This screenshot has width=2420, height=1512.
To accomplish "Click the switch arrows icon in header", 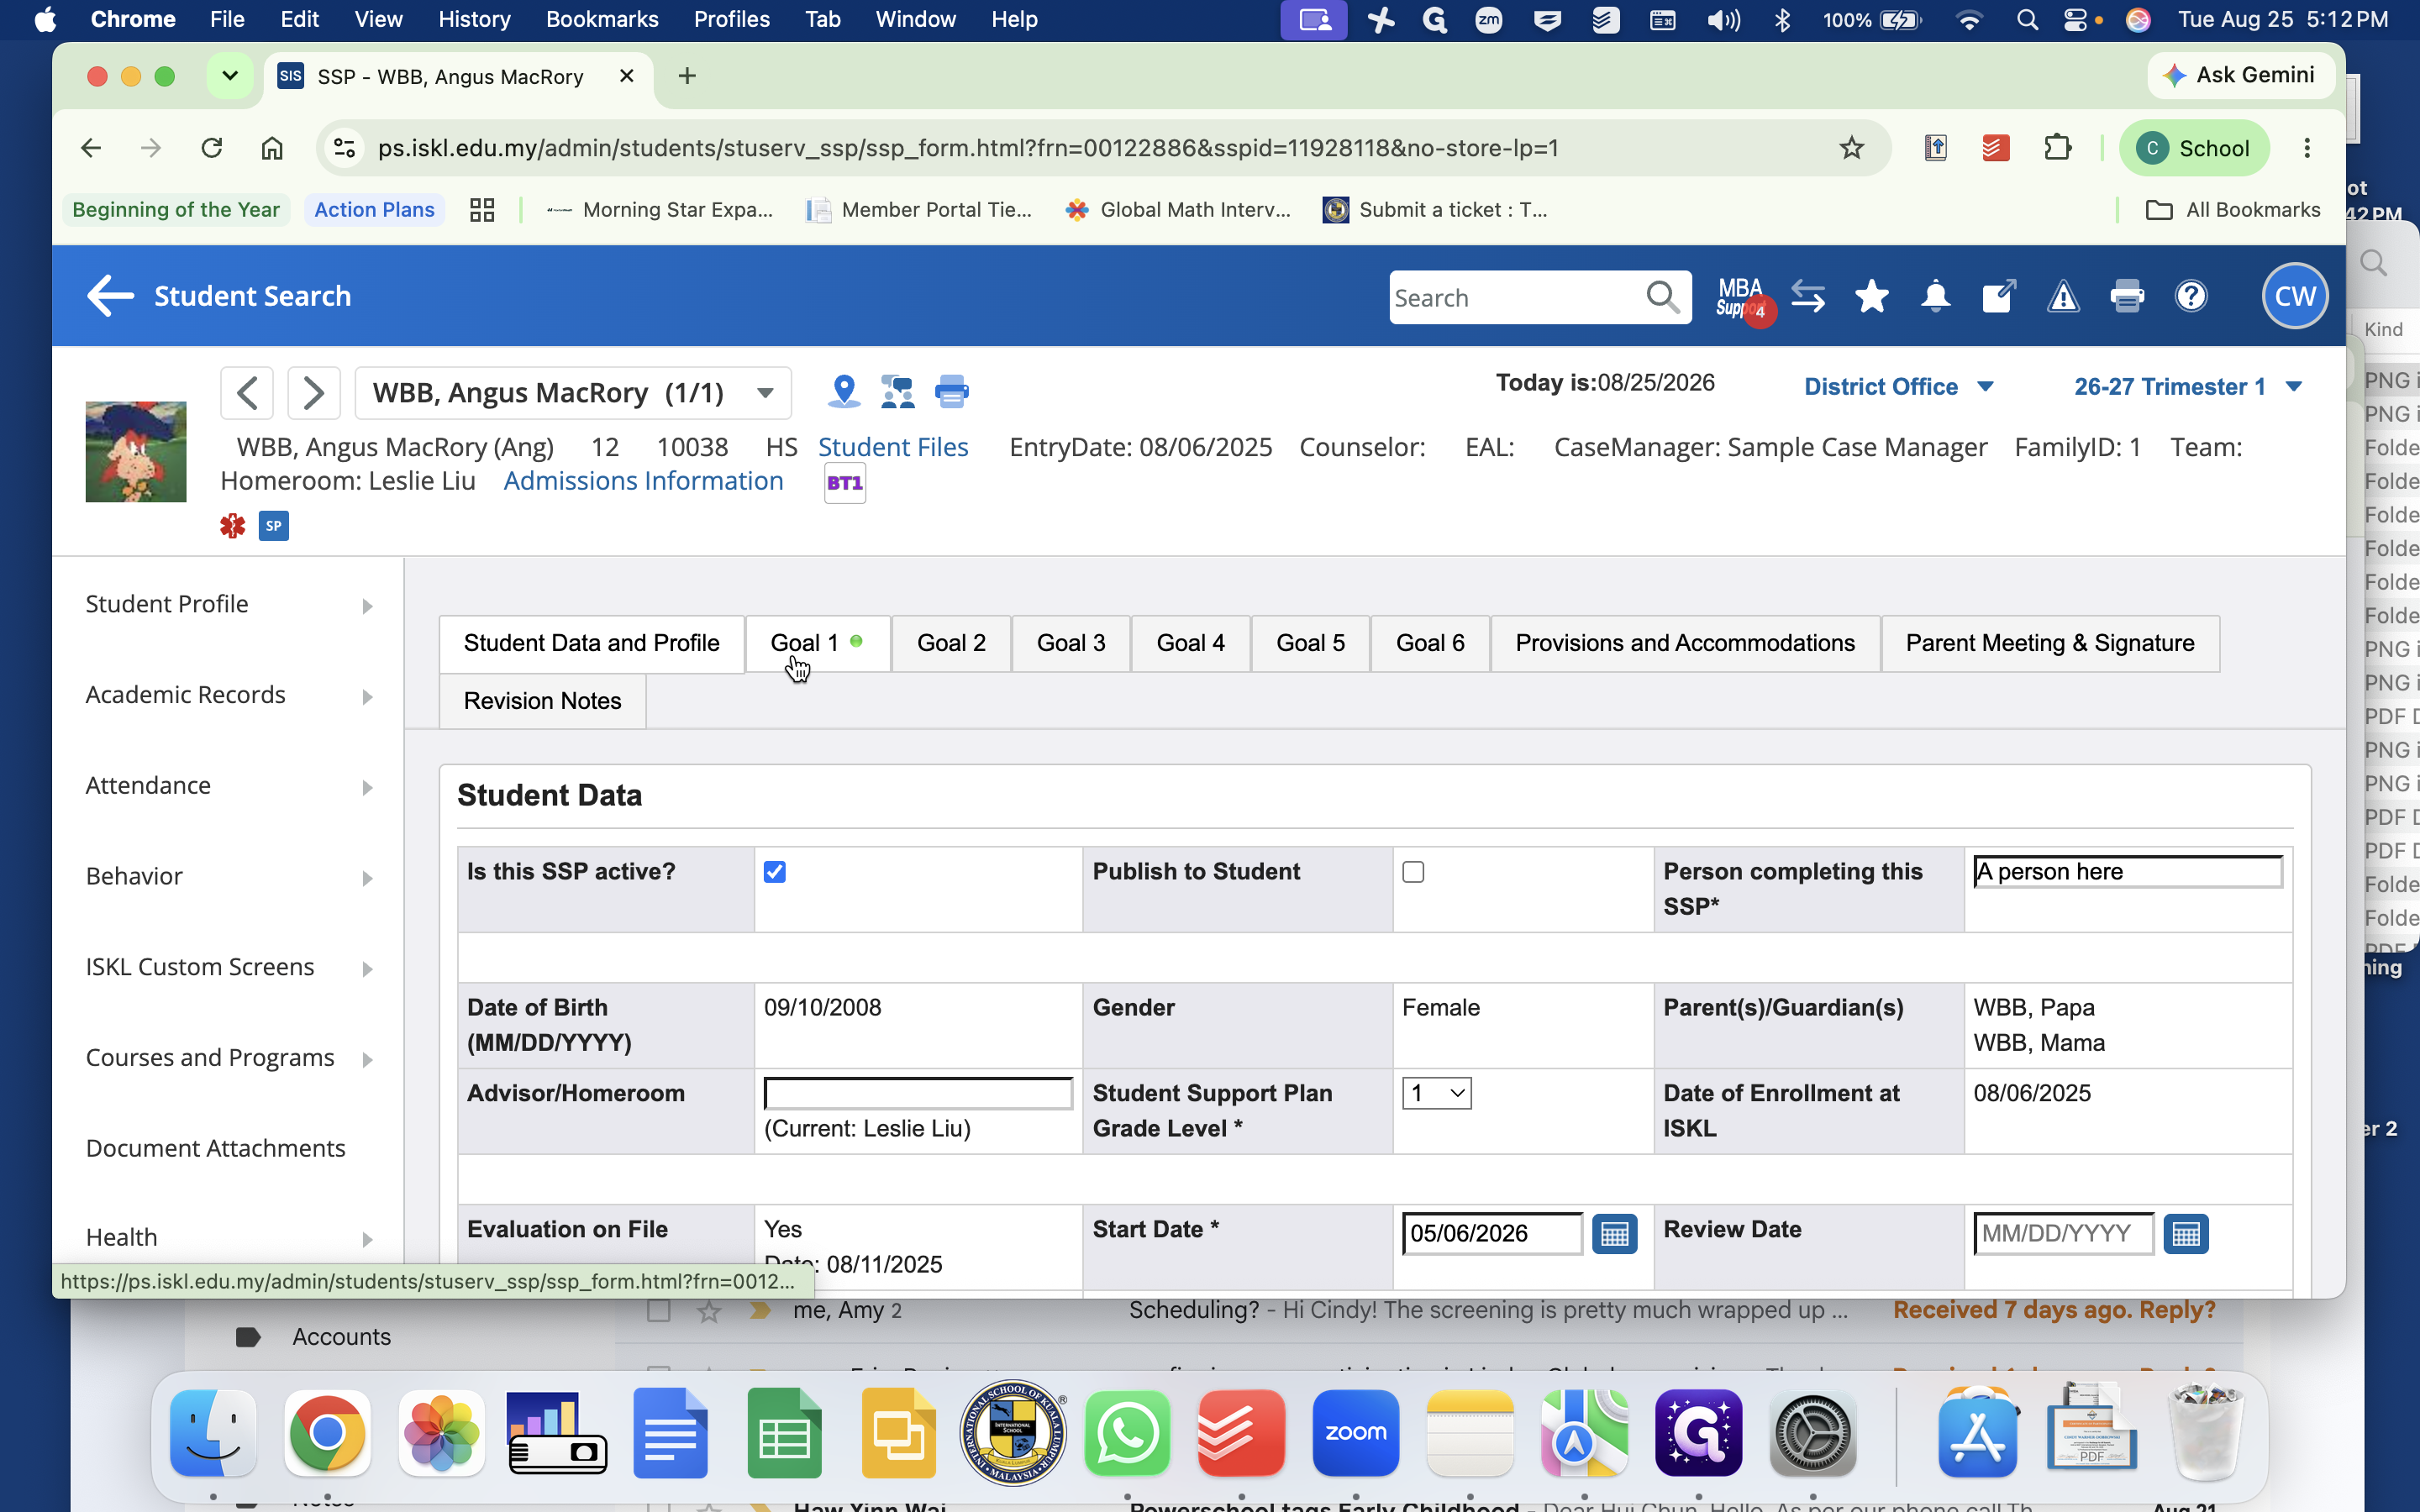I will 1807,296.
